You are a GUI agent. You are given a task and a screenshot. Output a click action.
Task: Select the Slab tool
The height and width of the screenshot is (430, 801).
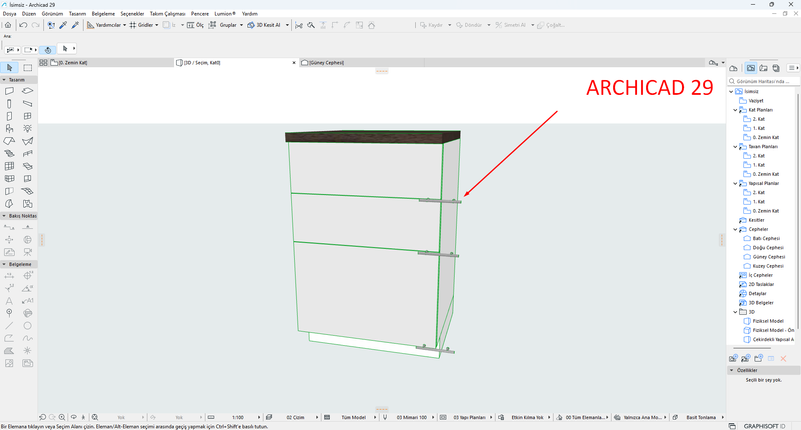click(28, 91)
